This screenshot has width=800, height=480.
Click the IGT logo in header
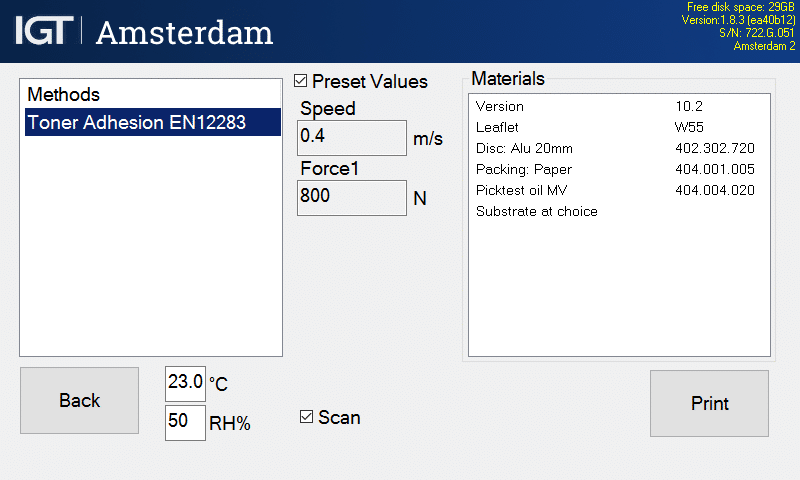tap(42, 31)
